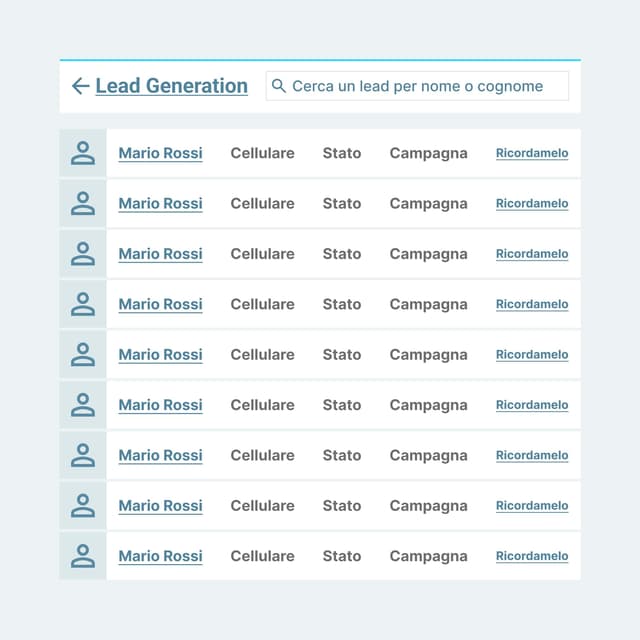Click the last row's user avatar icon
The image size is (640, 640).
coord(83,556)
